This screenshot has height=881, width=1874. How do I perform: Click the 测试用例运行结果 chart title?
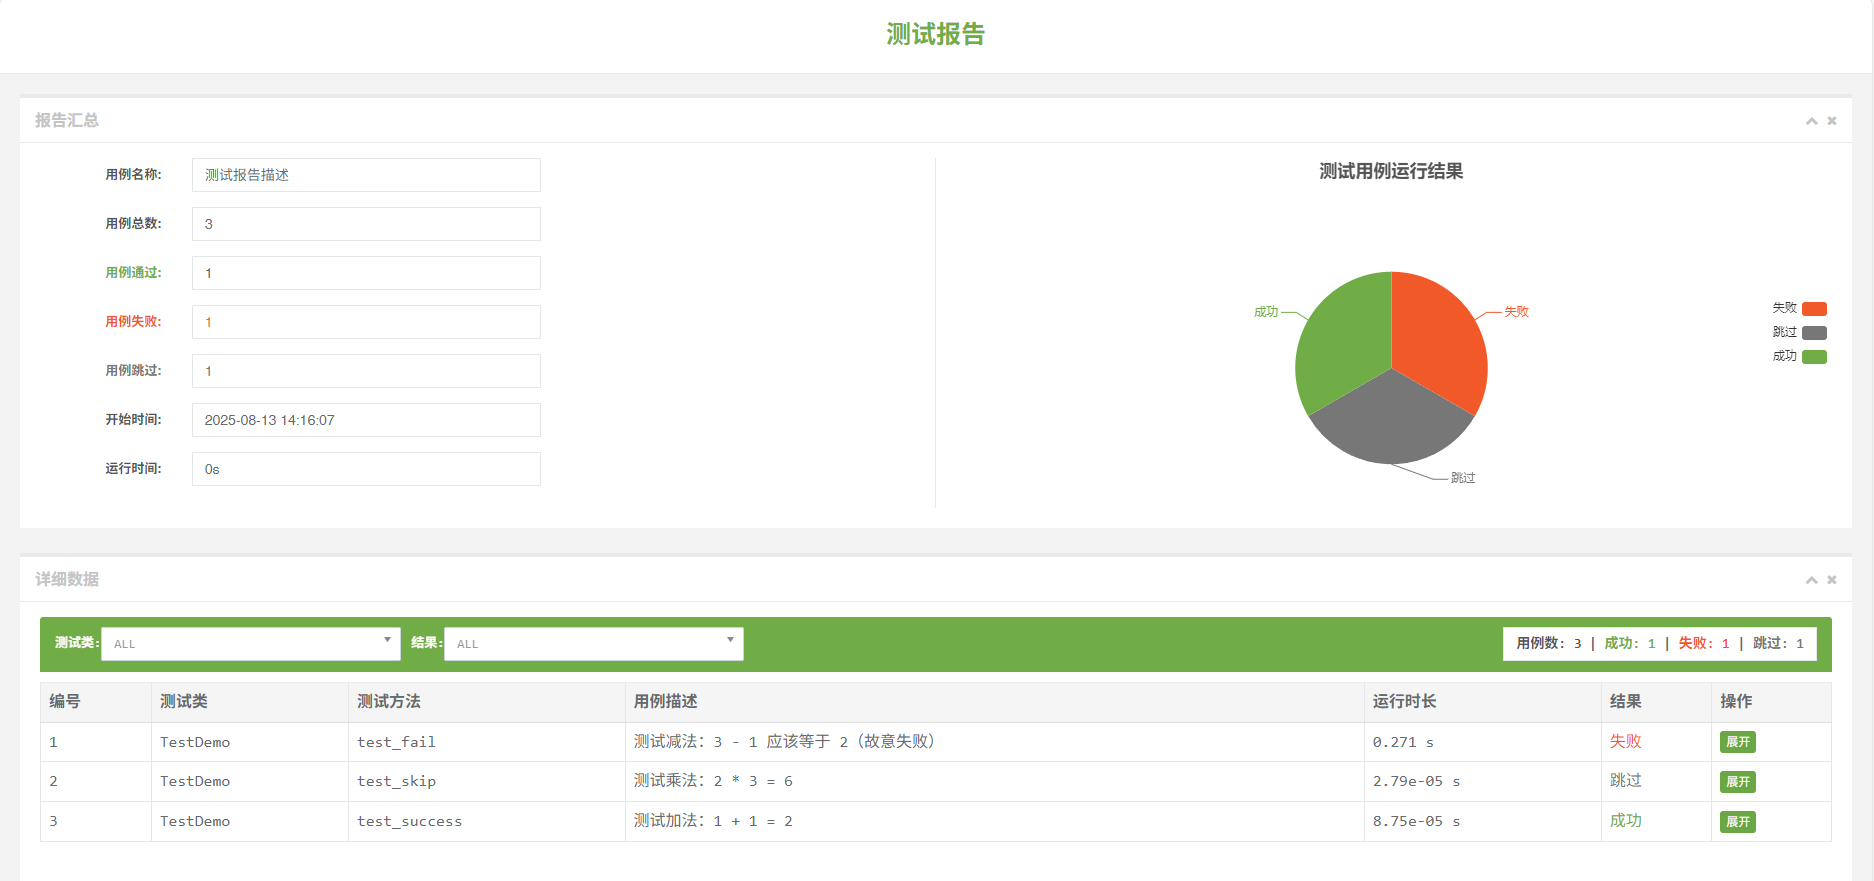click(x=1391, y=171)
